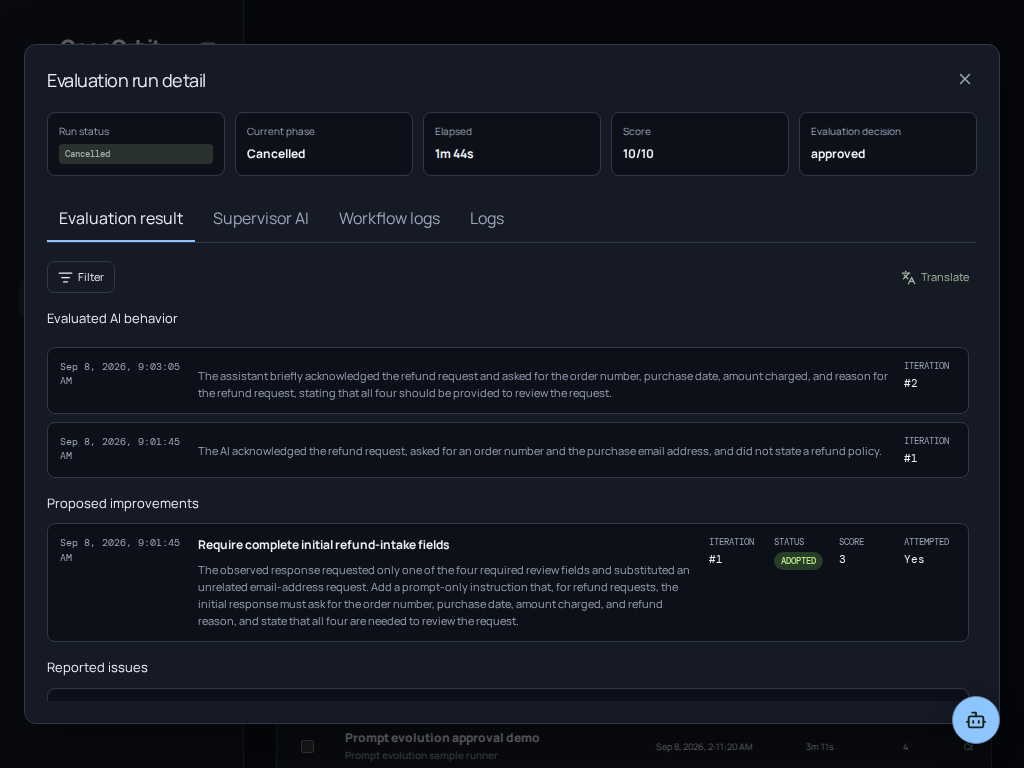Select the Evaluation decision approved value
1024x768 pixels.
838,154
